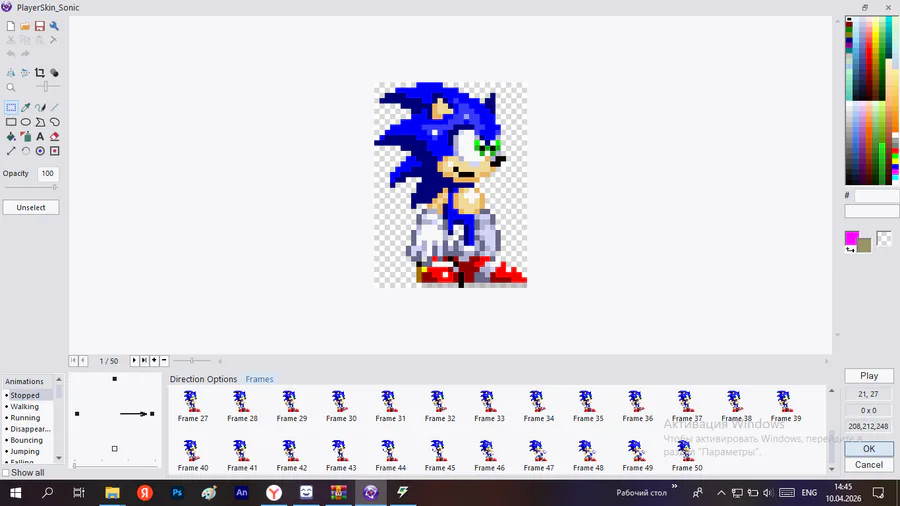This screenshot has height=506, width=900.
Task: Click the Zoom magnifier icon
Action: [11, 87]
